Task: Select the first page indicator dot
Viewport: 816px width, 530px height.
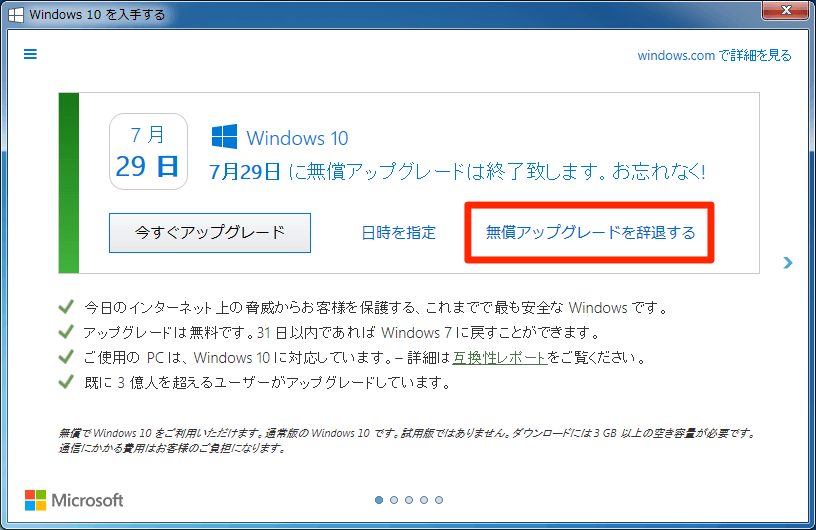Action: pos(379,500)
